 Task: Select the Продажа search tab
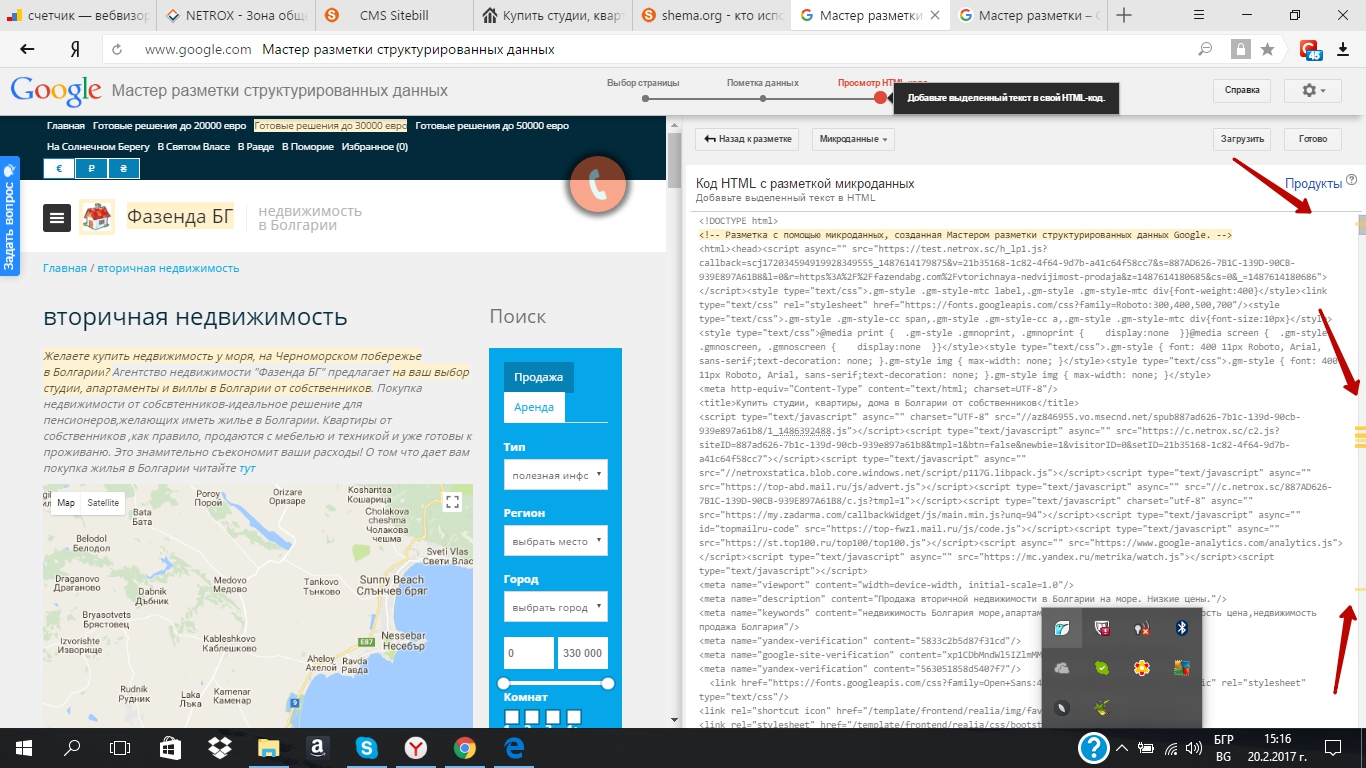pyautogui.click(x=538, y=377)
